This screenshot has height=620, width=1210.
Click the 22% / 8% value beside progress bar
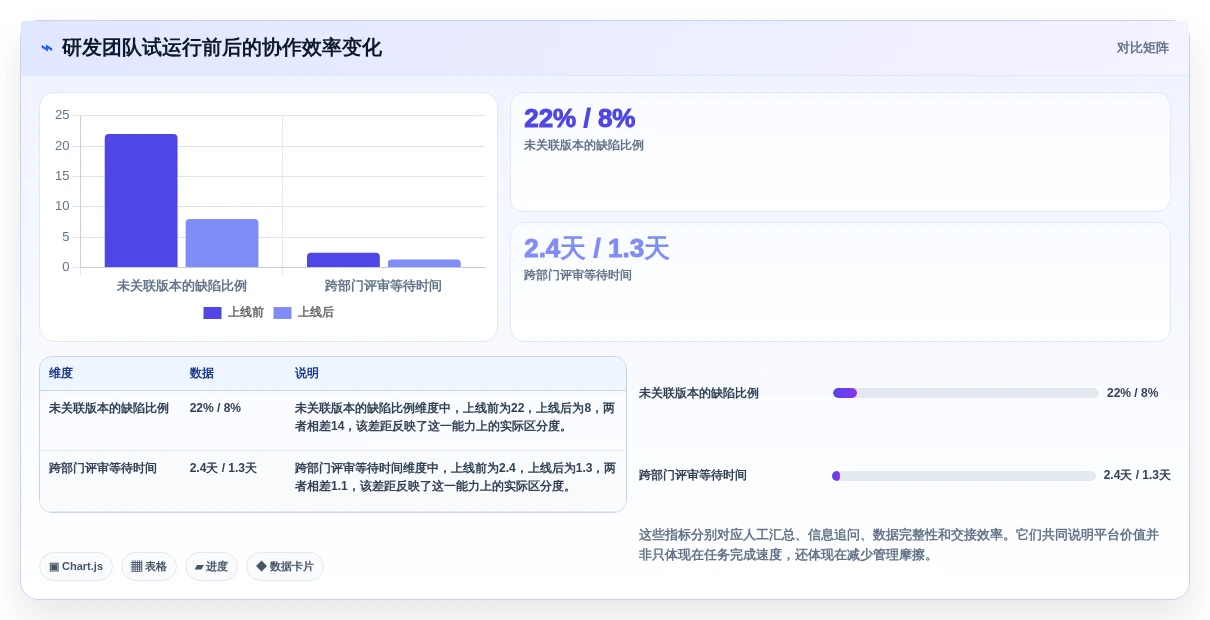pyautogui.click(x=1132, y=393)
